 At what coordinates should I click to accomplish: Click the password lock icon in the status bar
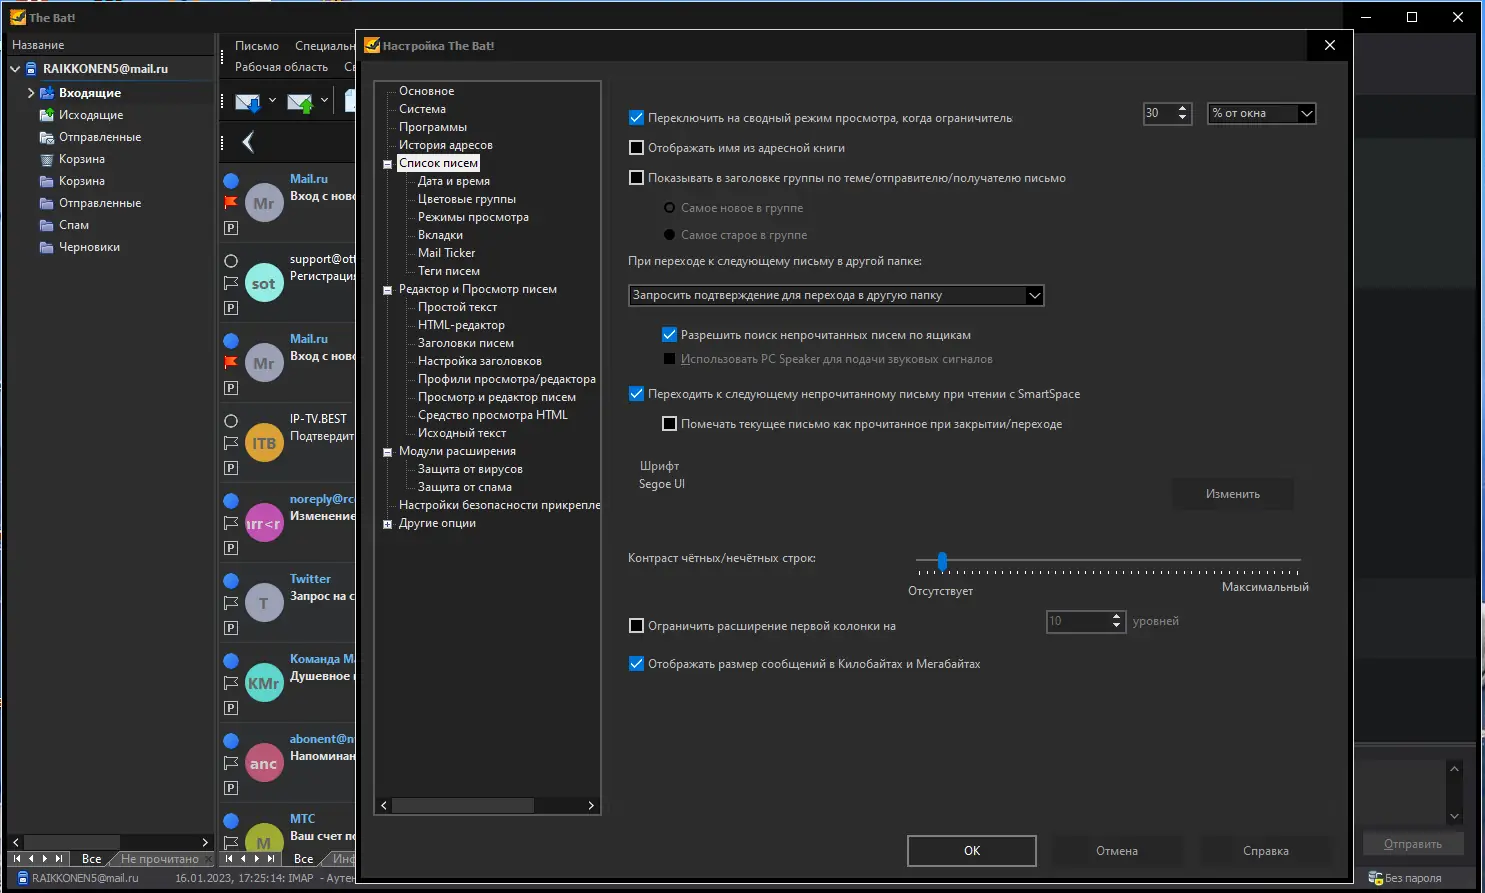pyautogui.click(x=1375, y=878)
